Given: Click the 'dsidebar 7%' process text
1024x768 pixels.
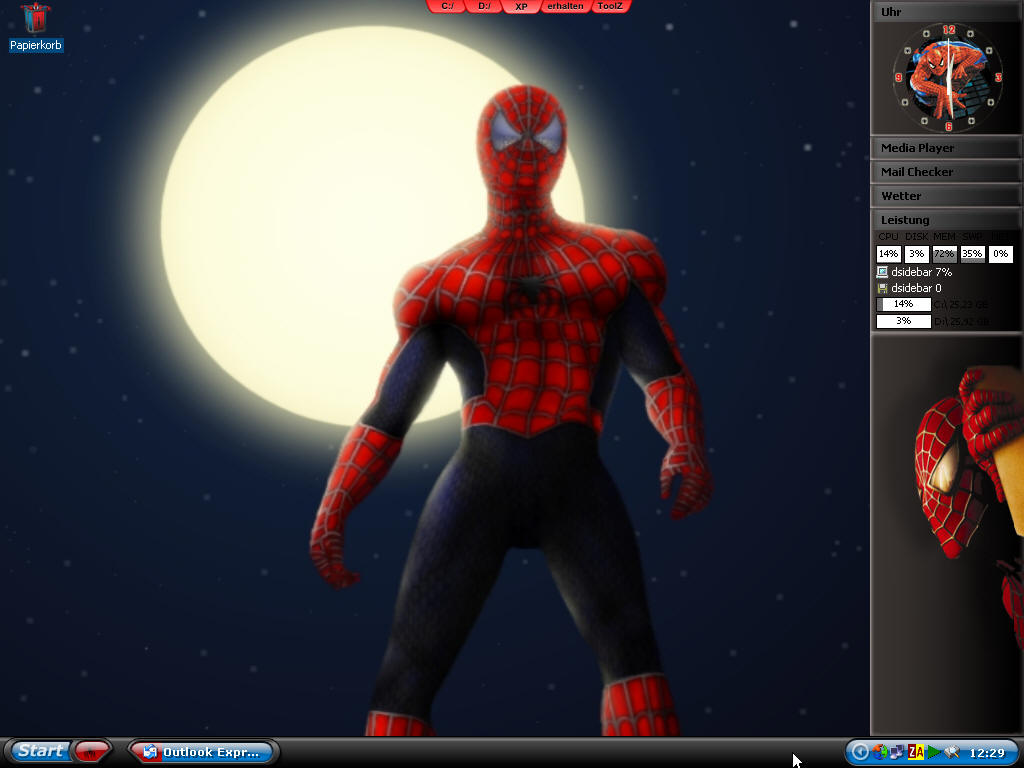Looking at the screenshot, I should pyautogui.click(x=921, y=272).
